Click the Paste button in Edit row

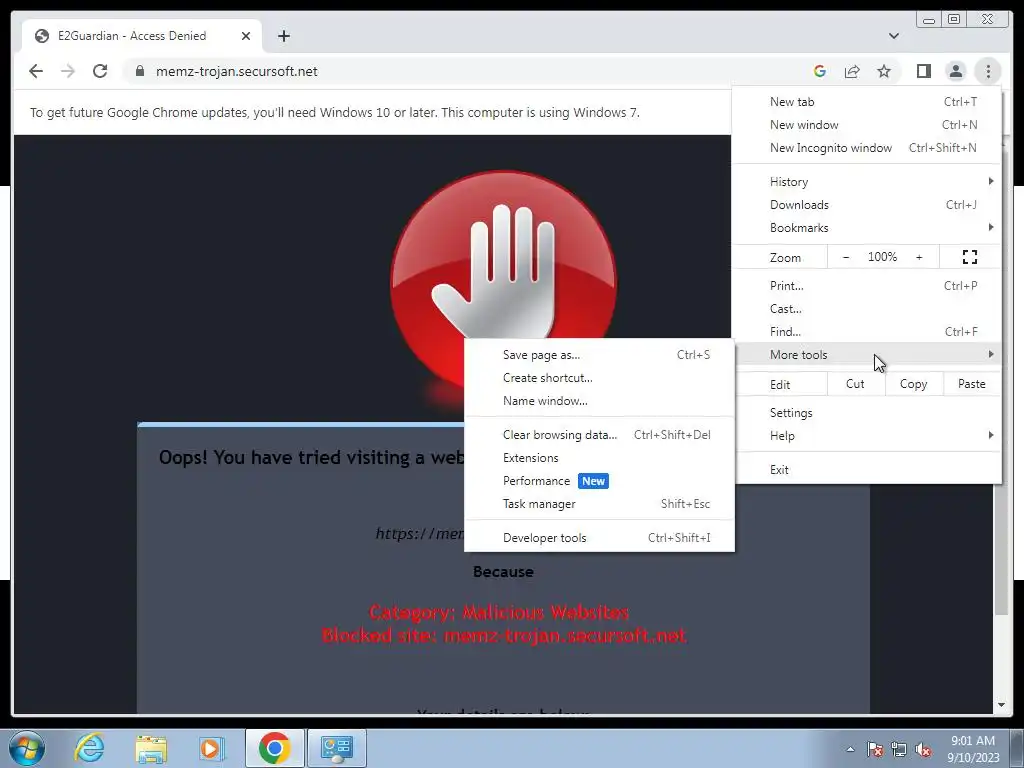coord(972,384)
